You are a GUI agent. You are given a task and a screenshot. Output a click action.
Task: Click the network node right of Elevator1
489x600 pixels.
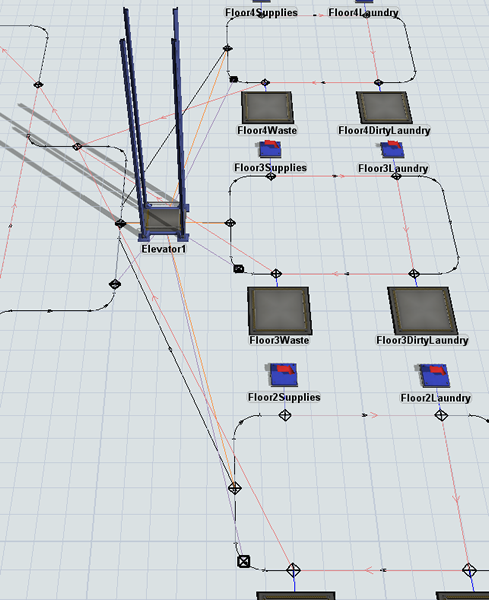click(230, 223)
